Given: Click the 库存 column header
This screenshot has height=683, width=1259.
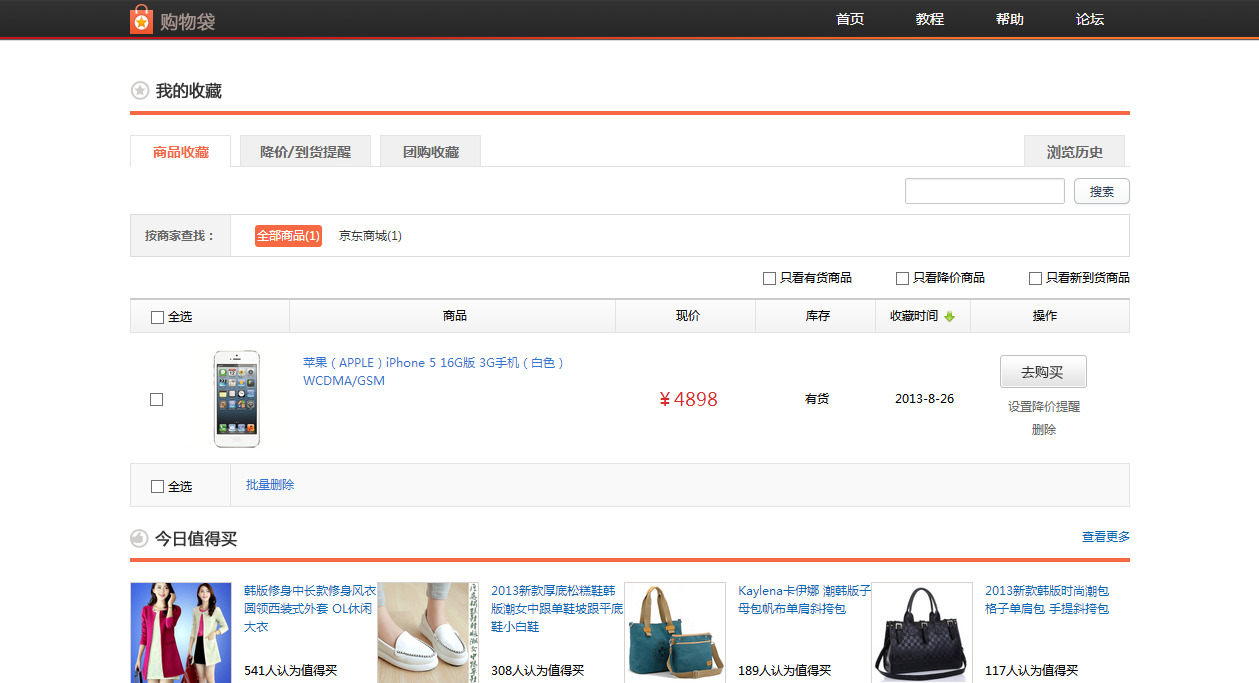Looking at the screenshot, I should [818, 316].
